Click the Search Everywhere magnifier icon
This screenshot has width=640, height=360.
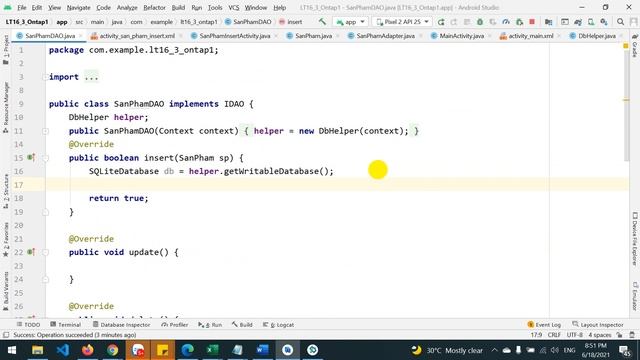(620, 22)
